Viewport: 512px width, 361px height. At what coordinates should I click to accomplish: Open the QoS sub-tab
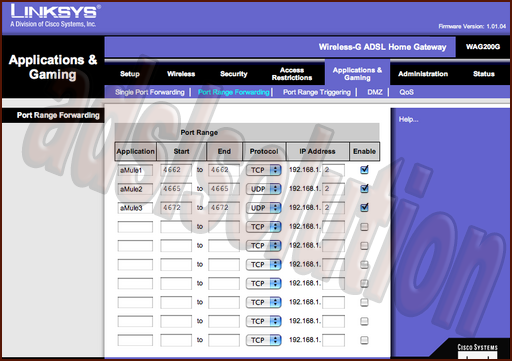[406, 92]
